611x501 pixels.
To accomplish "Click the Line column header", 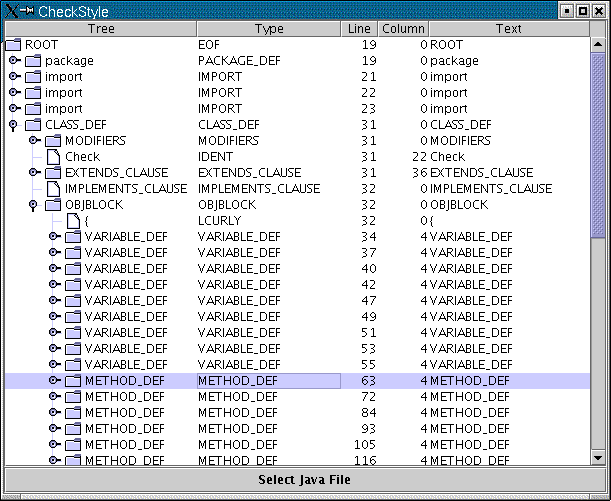I will (x=360, y=29).
